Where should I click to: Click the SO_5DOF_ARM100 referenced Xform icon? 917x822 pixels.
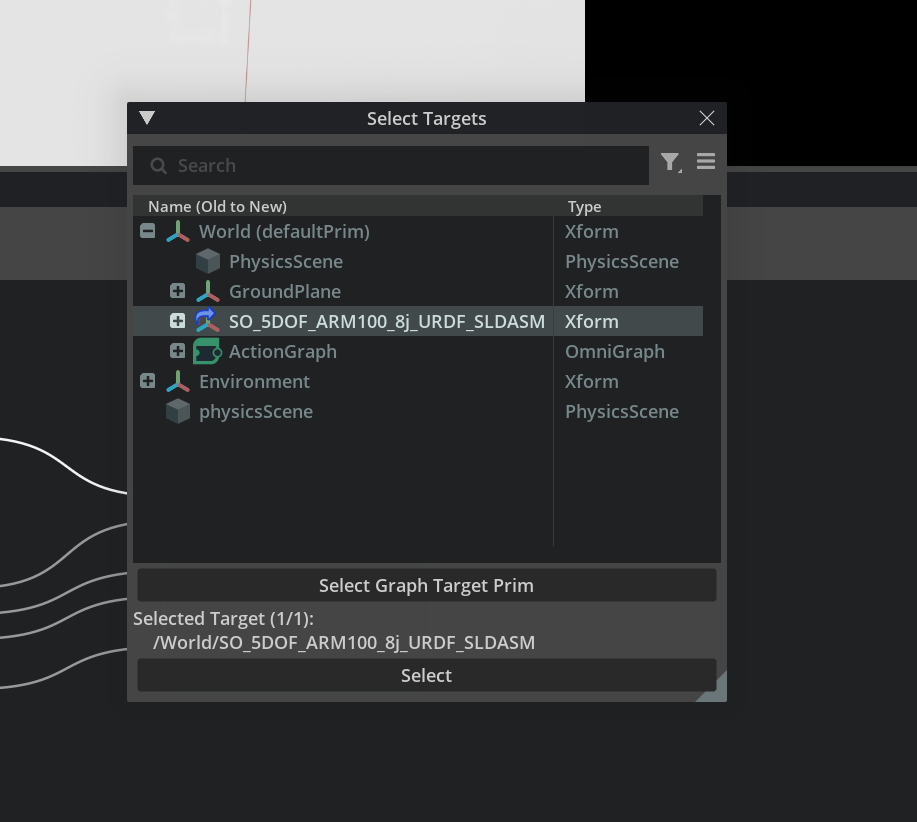[x=207, y=320]
